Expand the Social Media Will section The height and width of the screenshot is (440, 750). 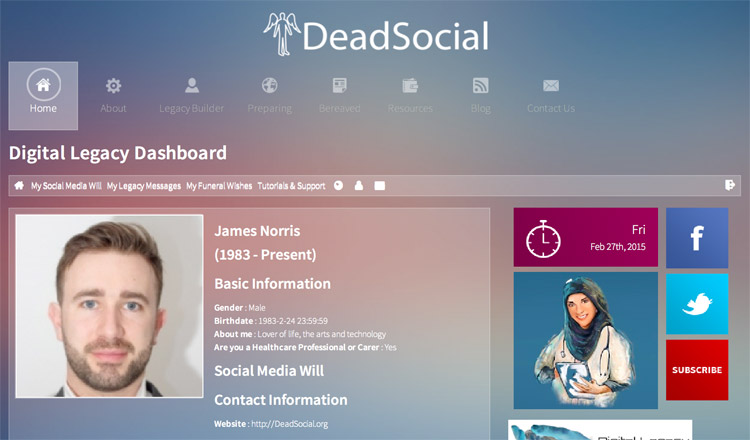[x=269, y=371]
